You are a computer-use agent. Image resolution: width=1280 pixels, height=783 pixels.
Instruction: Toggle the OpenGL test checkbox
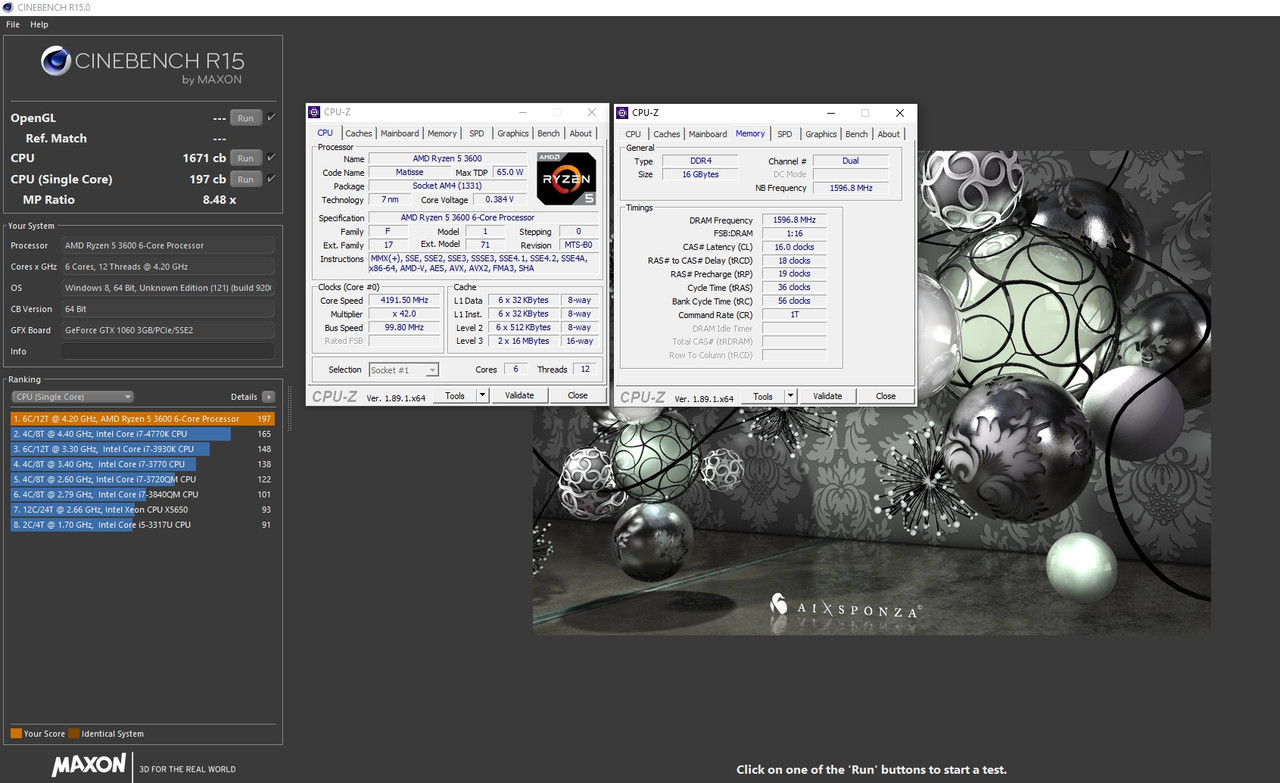271,117
